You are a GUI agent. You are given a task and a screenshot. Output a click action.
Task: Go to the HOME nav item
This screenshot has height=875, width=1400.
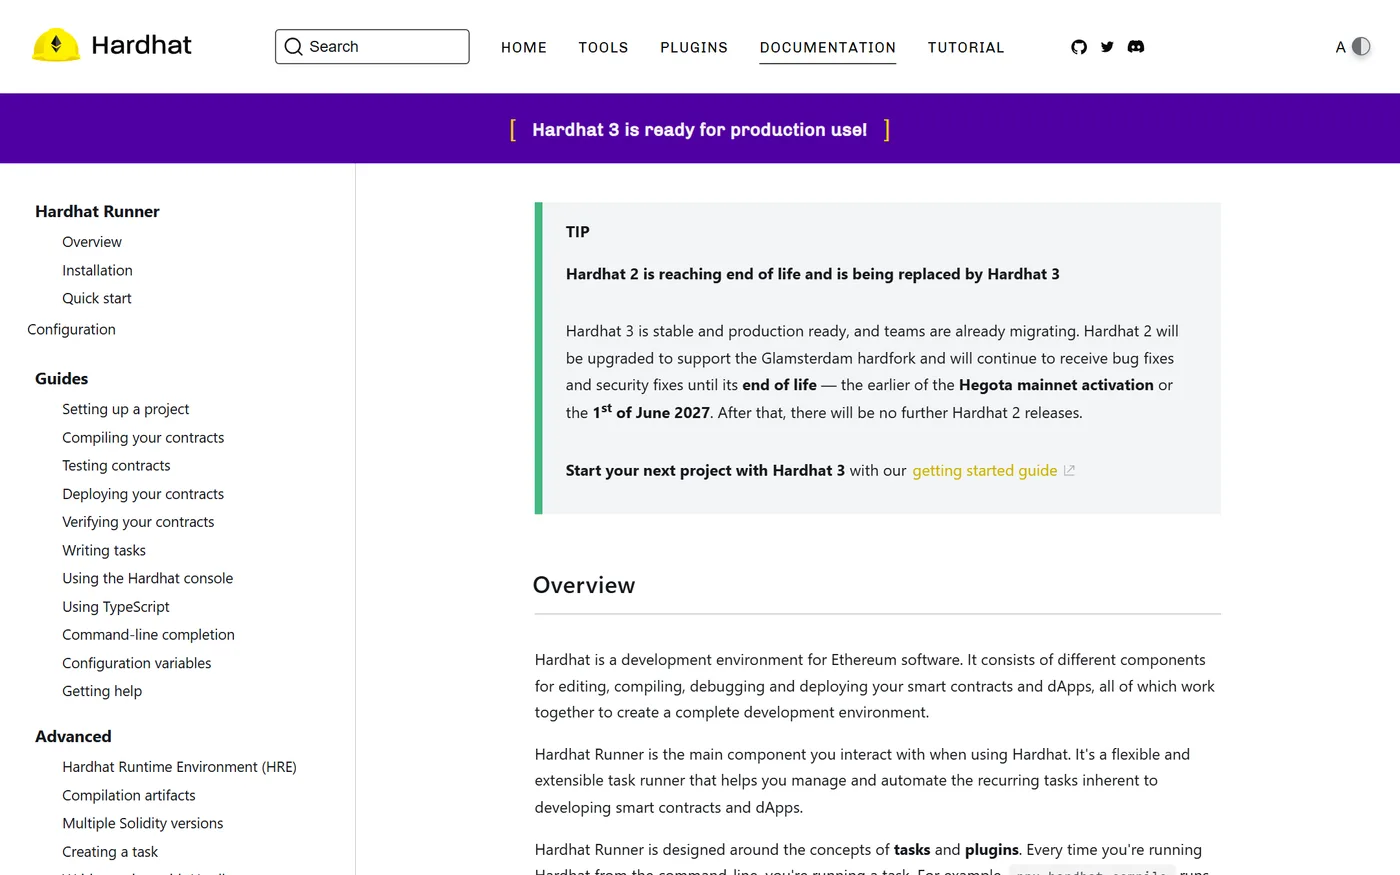click(524, 48)
